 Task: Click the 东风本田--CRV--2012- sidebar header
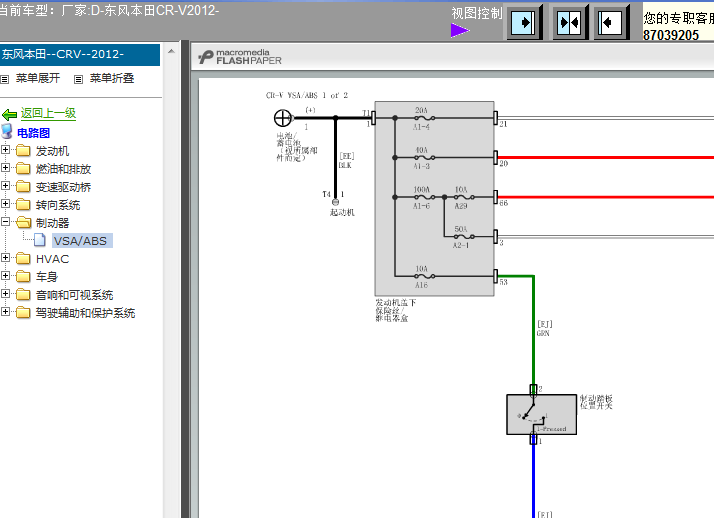click(x=80, y=55)
